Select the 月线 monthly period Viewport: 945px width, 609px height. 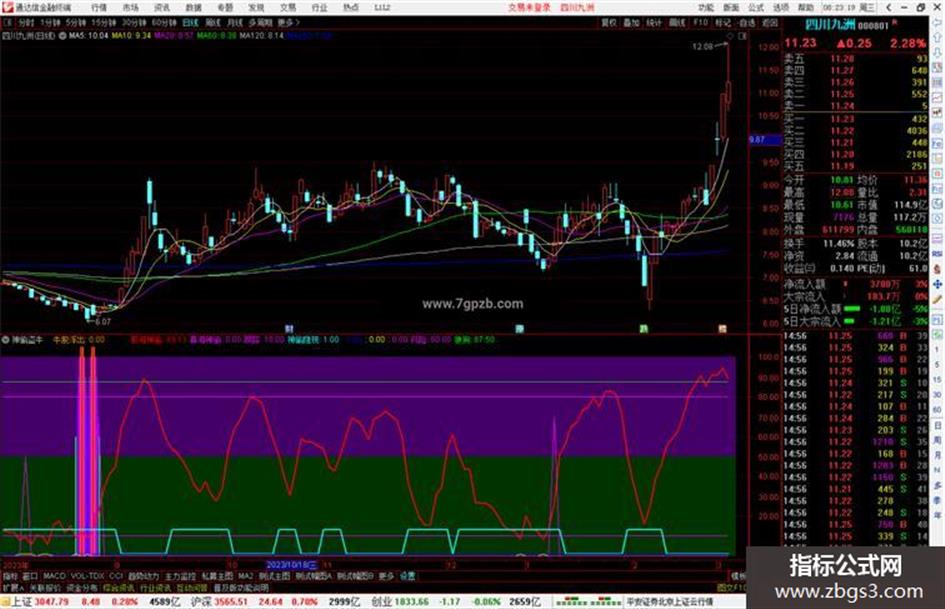[x=234, y=22]
